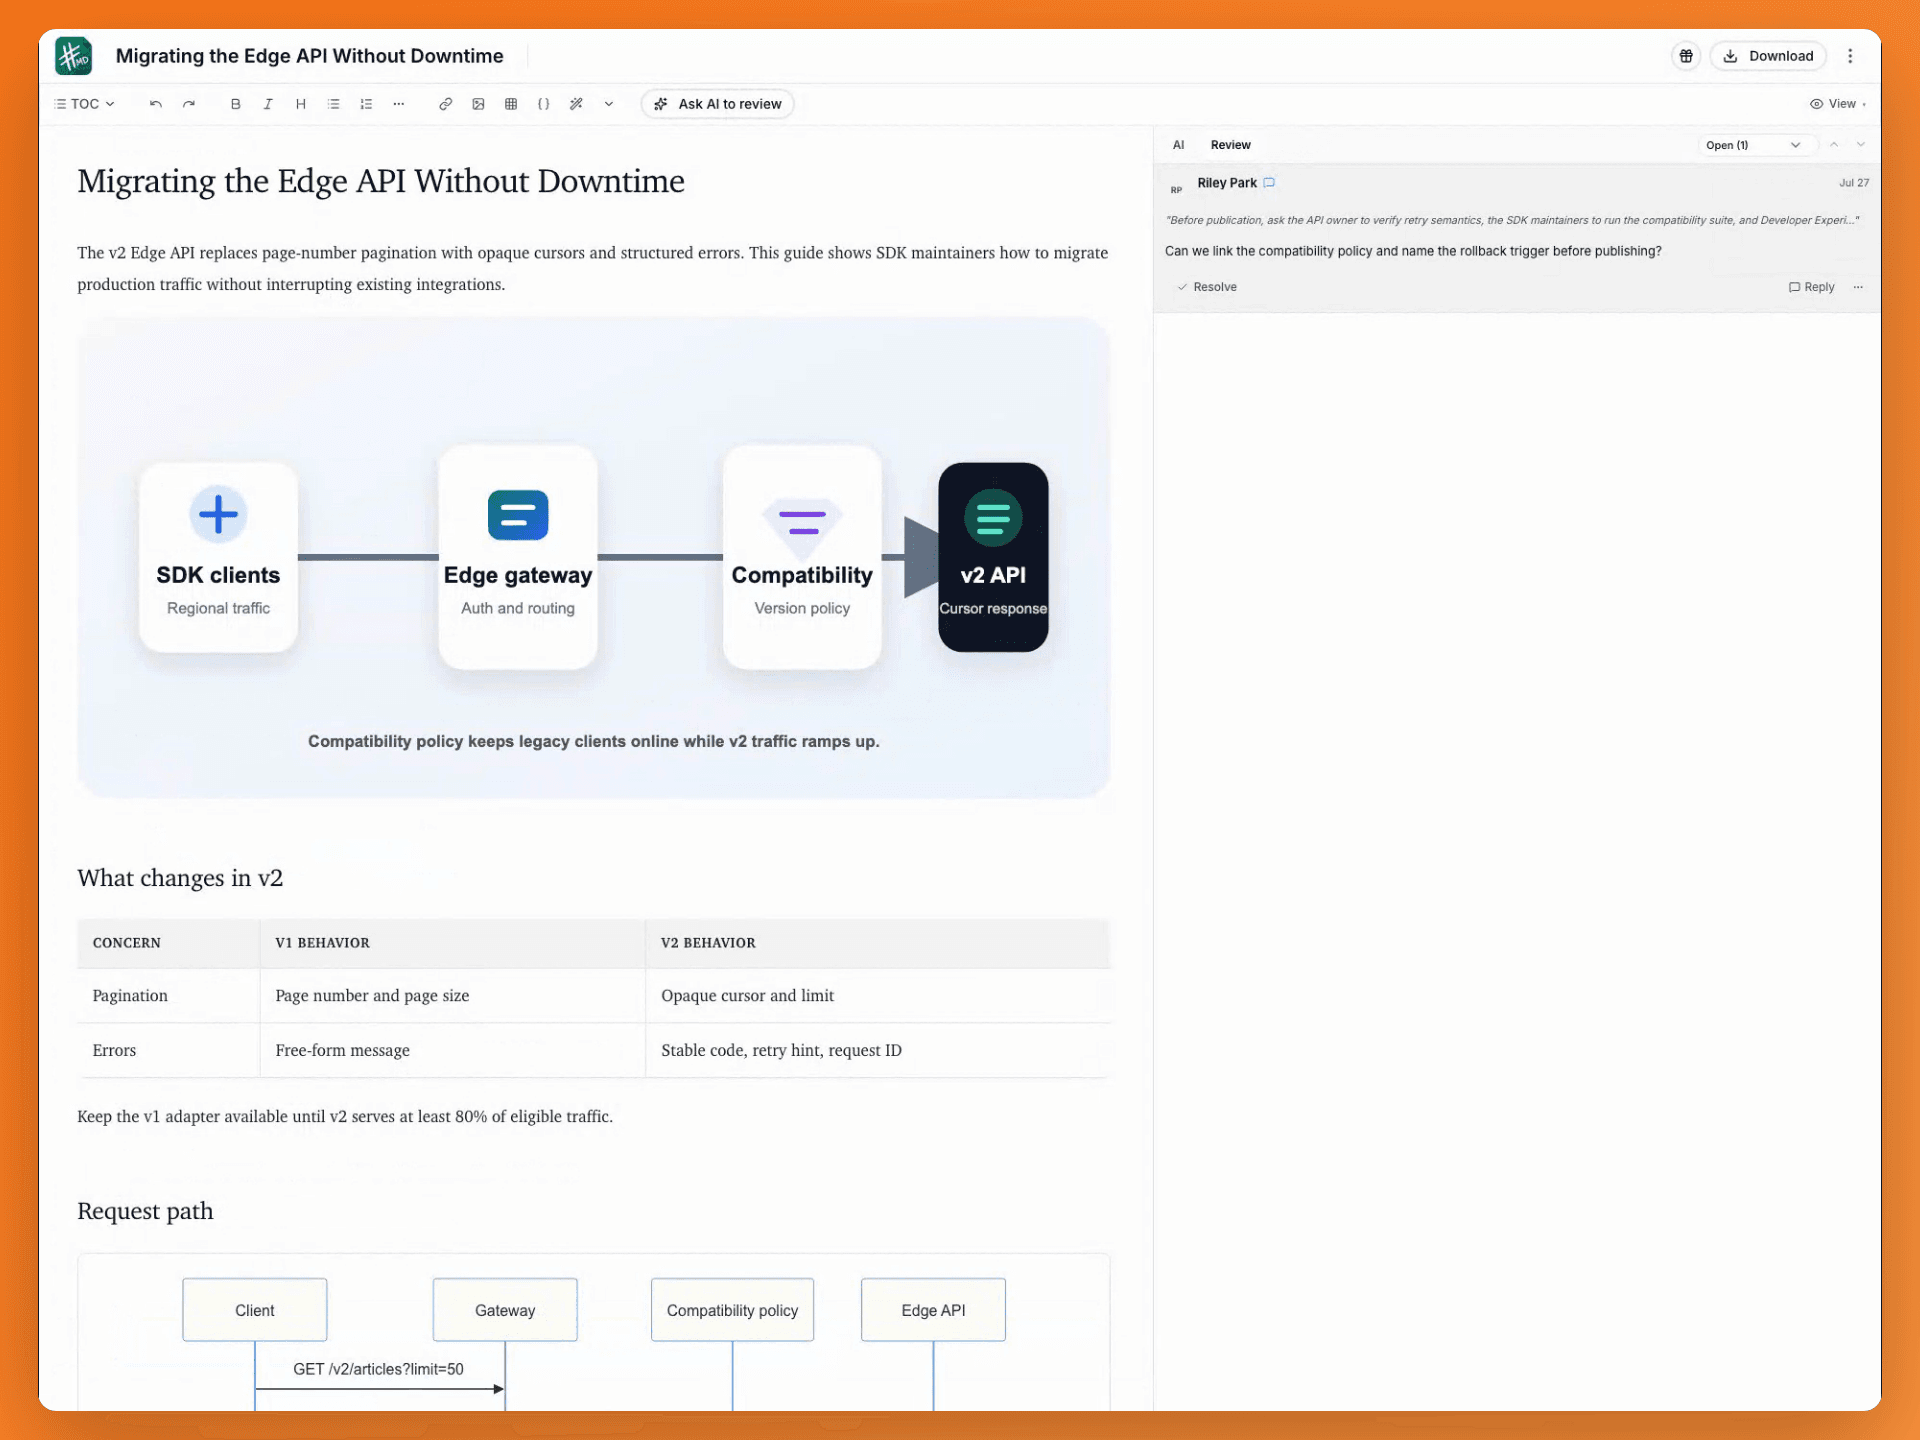Click the Jul 27 comment date
1920x1440 pixels.
coord(1854,183)
